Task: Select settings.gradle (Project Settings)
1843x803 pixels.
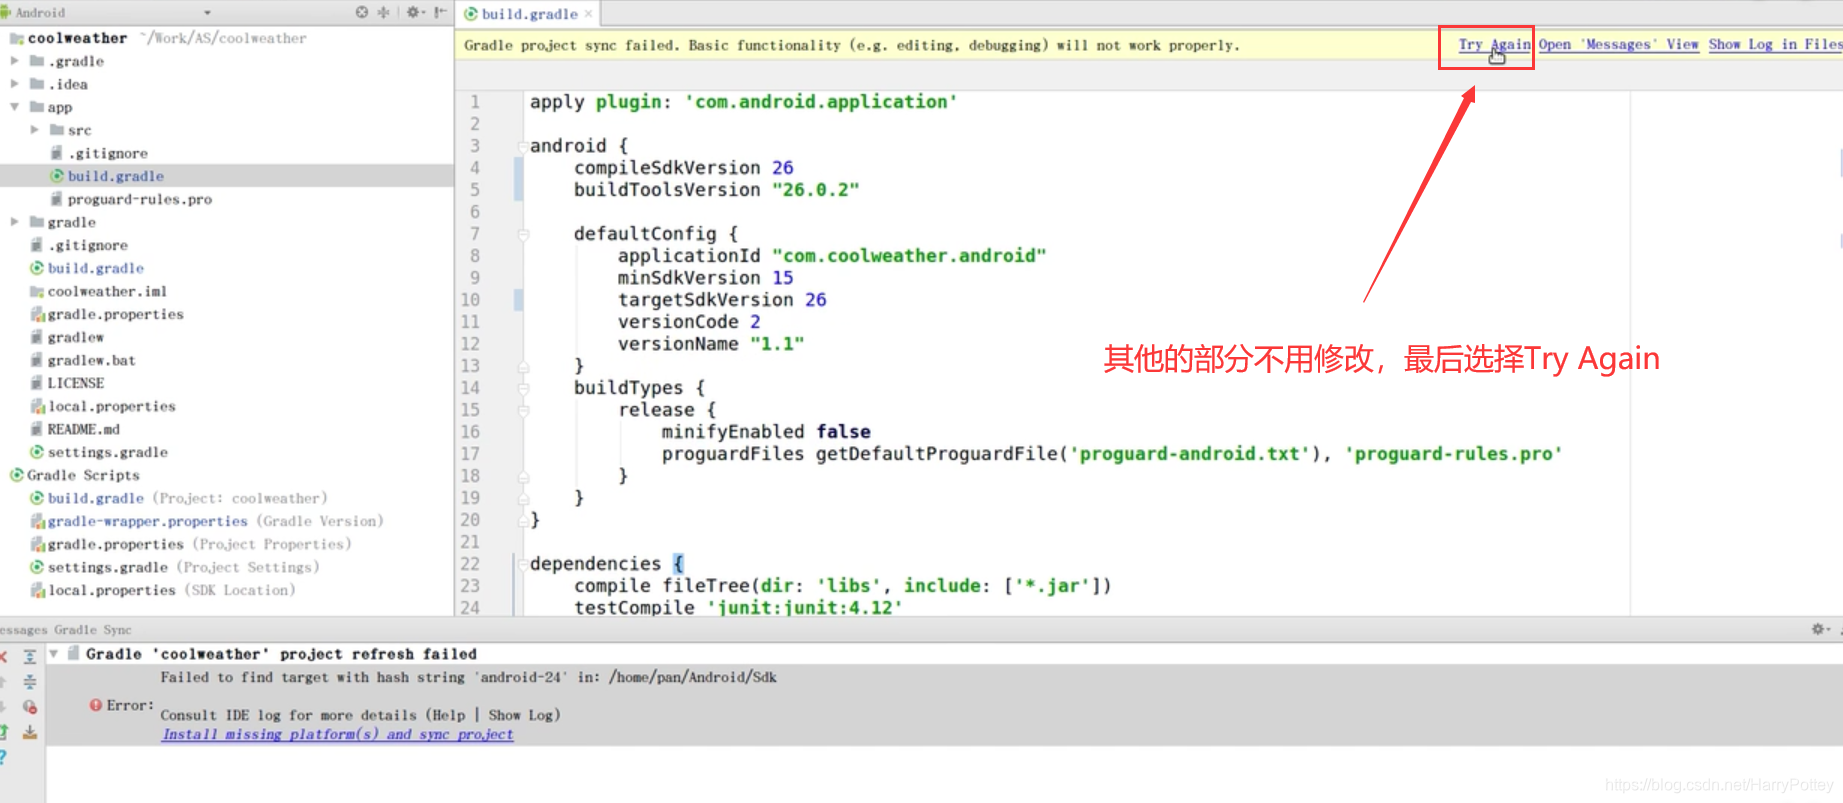Action: tap(183, 567)
